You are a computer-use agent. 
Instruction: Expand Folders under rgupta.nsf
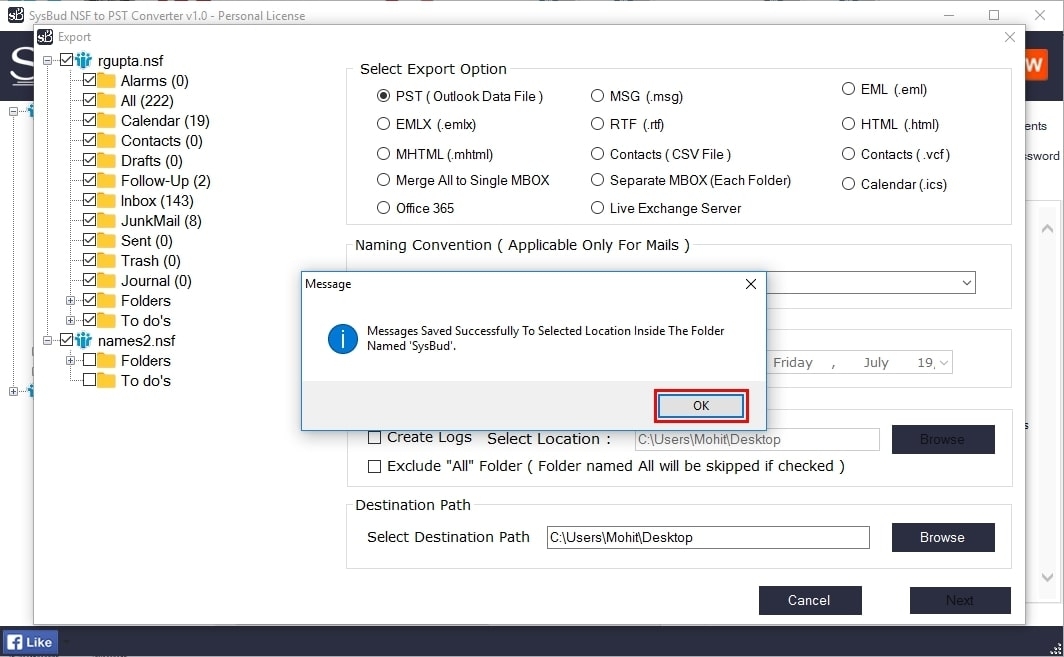(70, 300)
